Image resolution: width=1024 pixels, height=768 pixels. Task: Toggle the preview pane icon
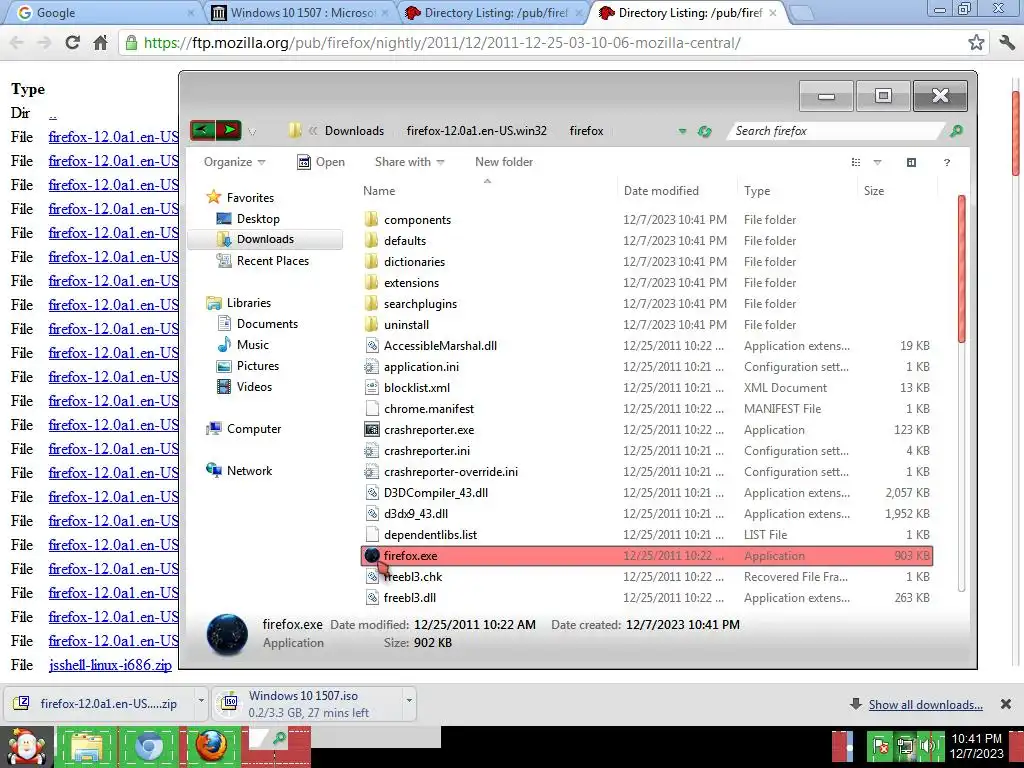[x=912, y=162]
